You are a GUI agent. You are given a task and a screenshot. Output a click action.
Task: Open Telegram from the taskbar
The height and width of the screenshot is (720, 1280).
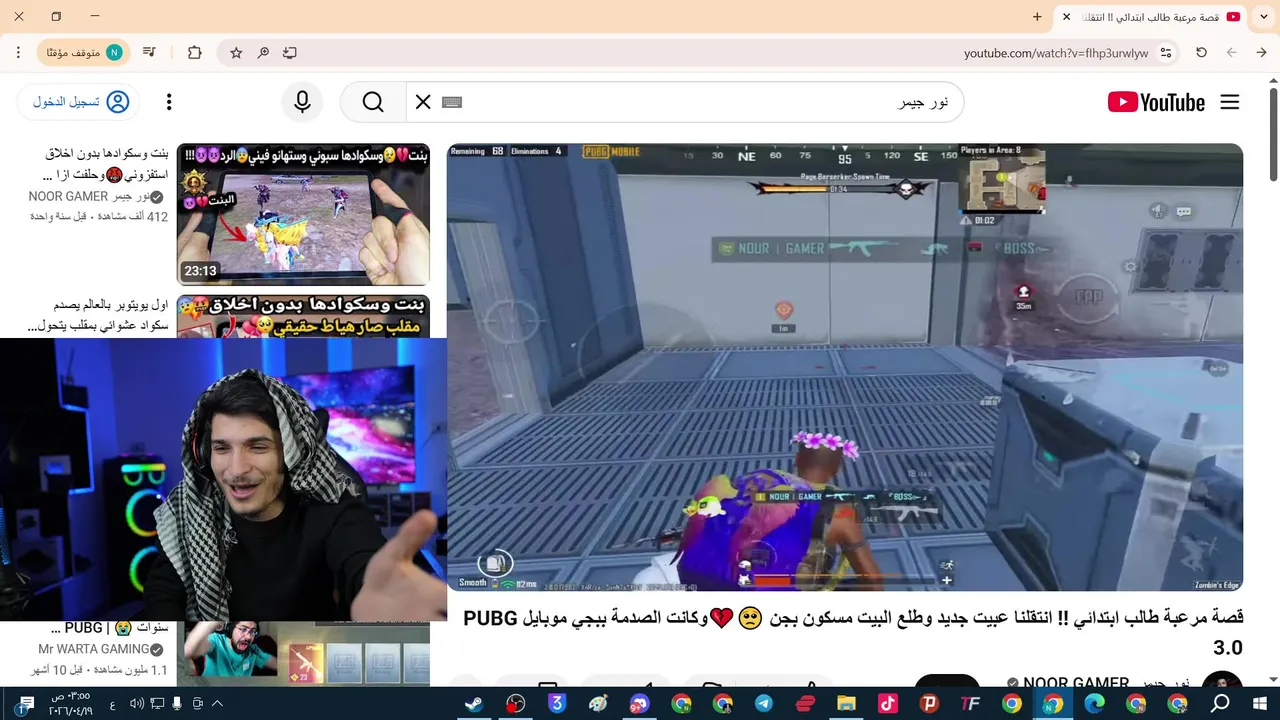[x=763, y=704]
